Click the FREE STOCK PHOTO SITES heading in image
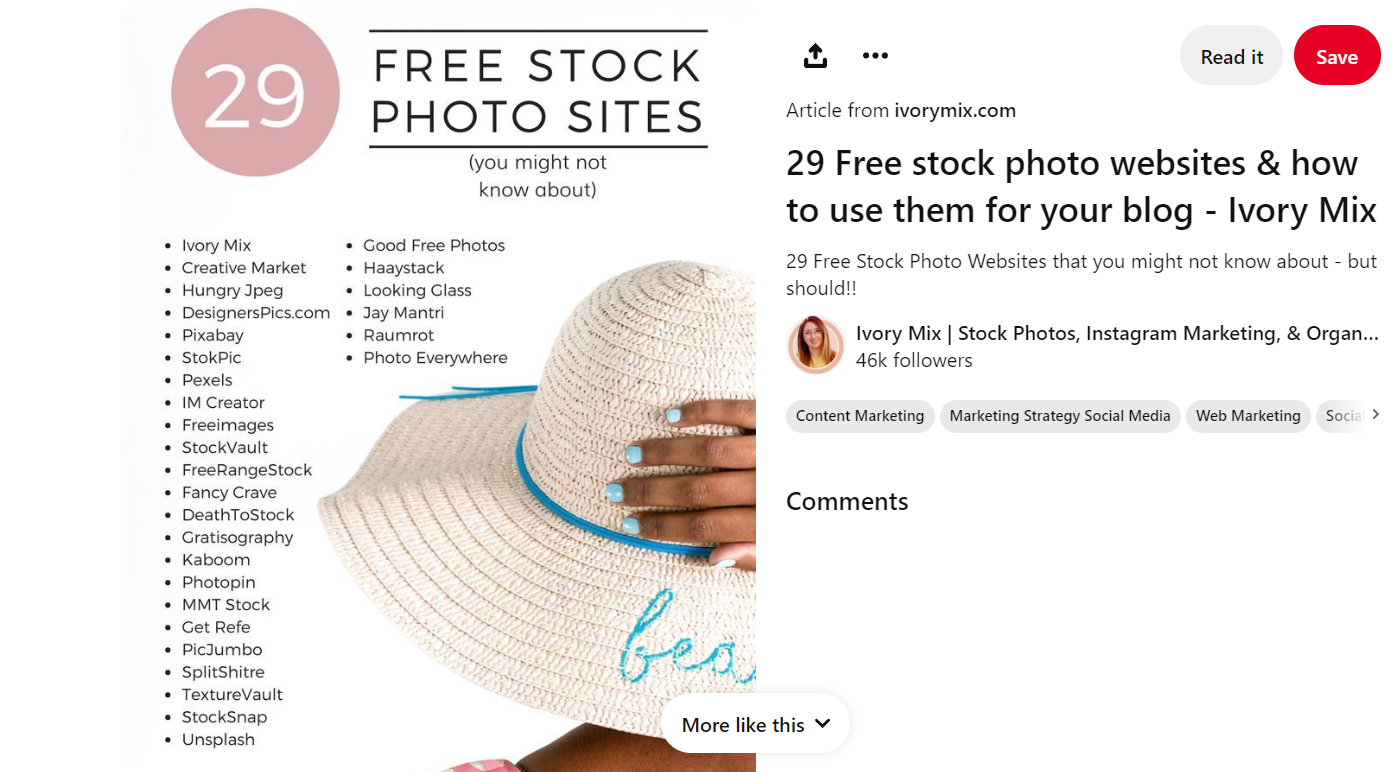 point(538,91)
